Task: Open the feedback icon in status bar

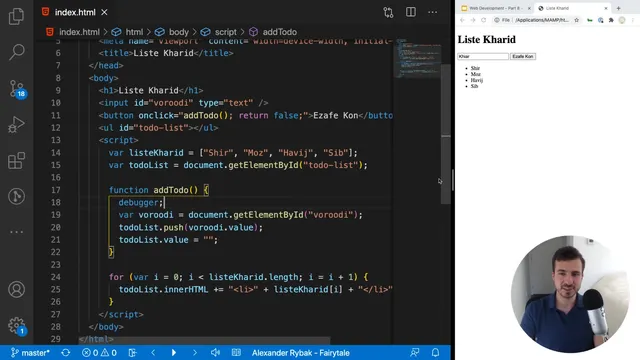Action: pos(415,353)
